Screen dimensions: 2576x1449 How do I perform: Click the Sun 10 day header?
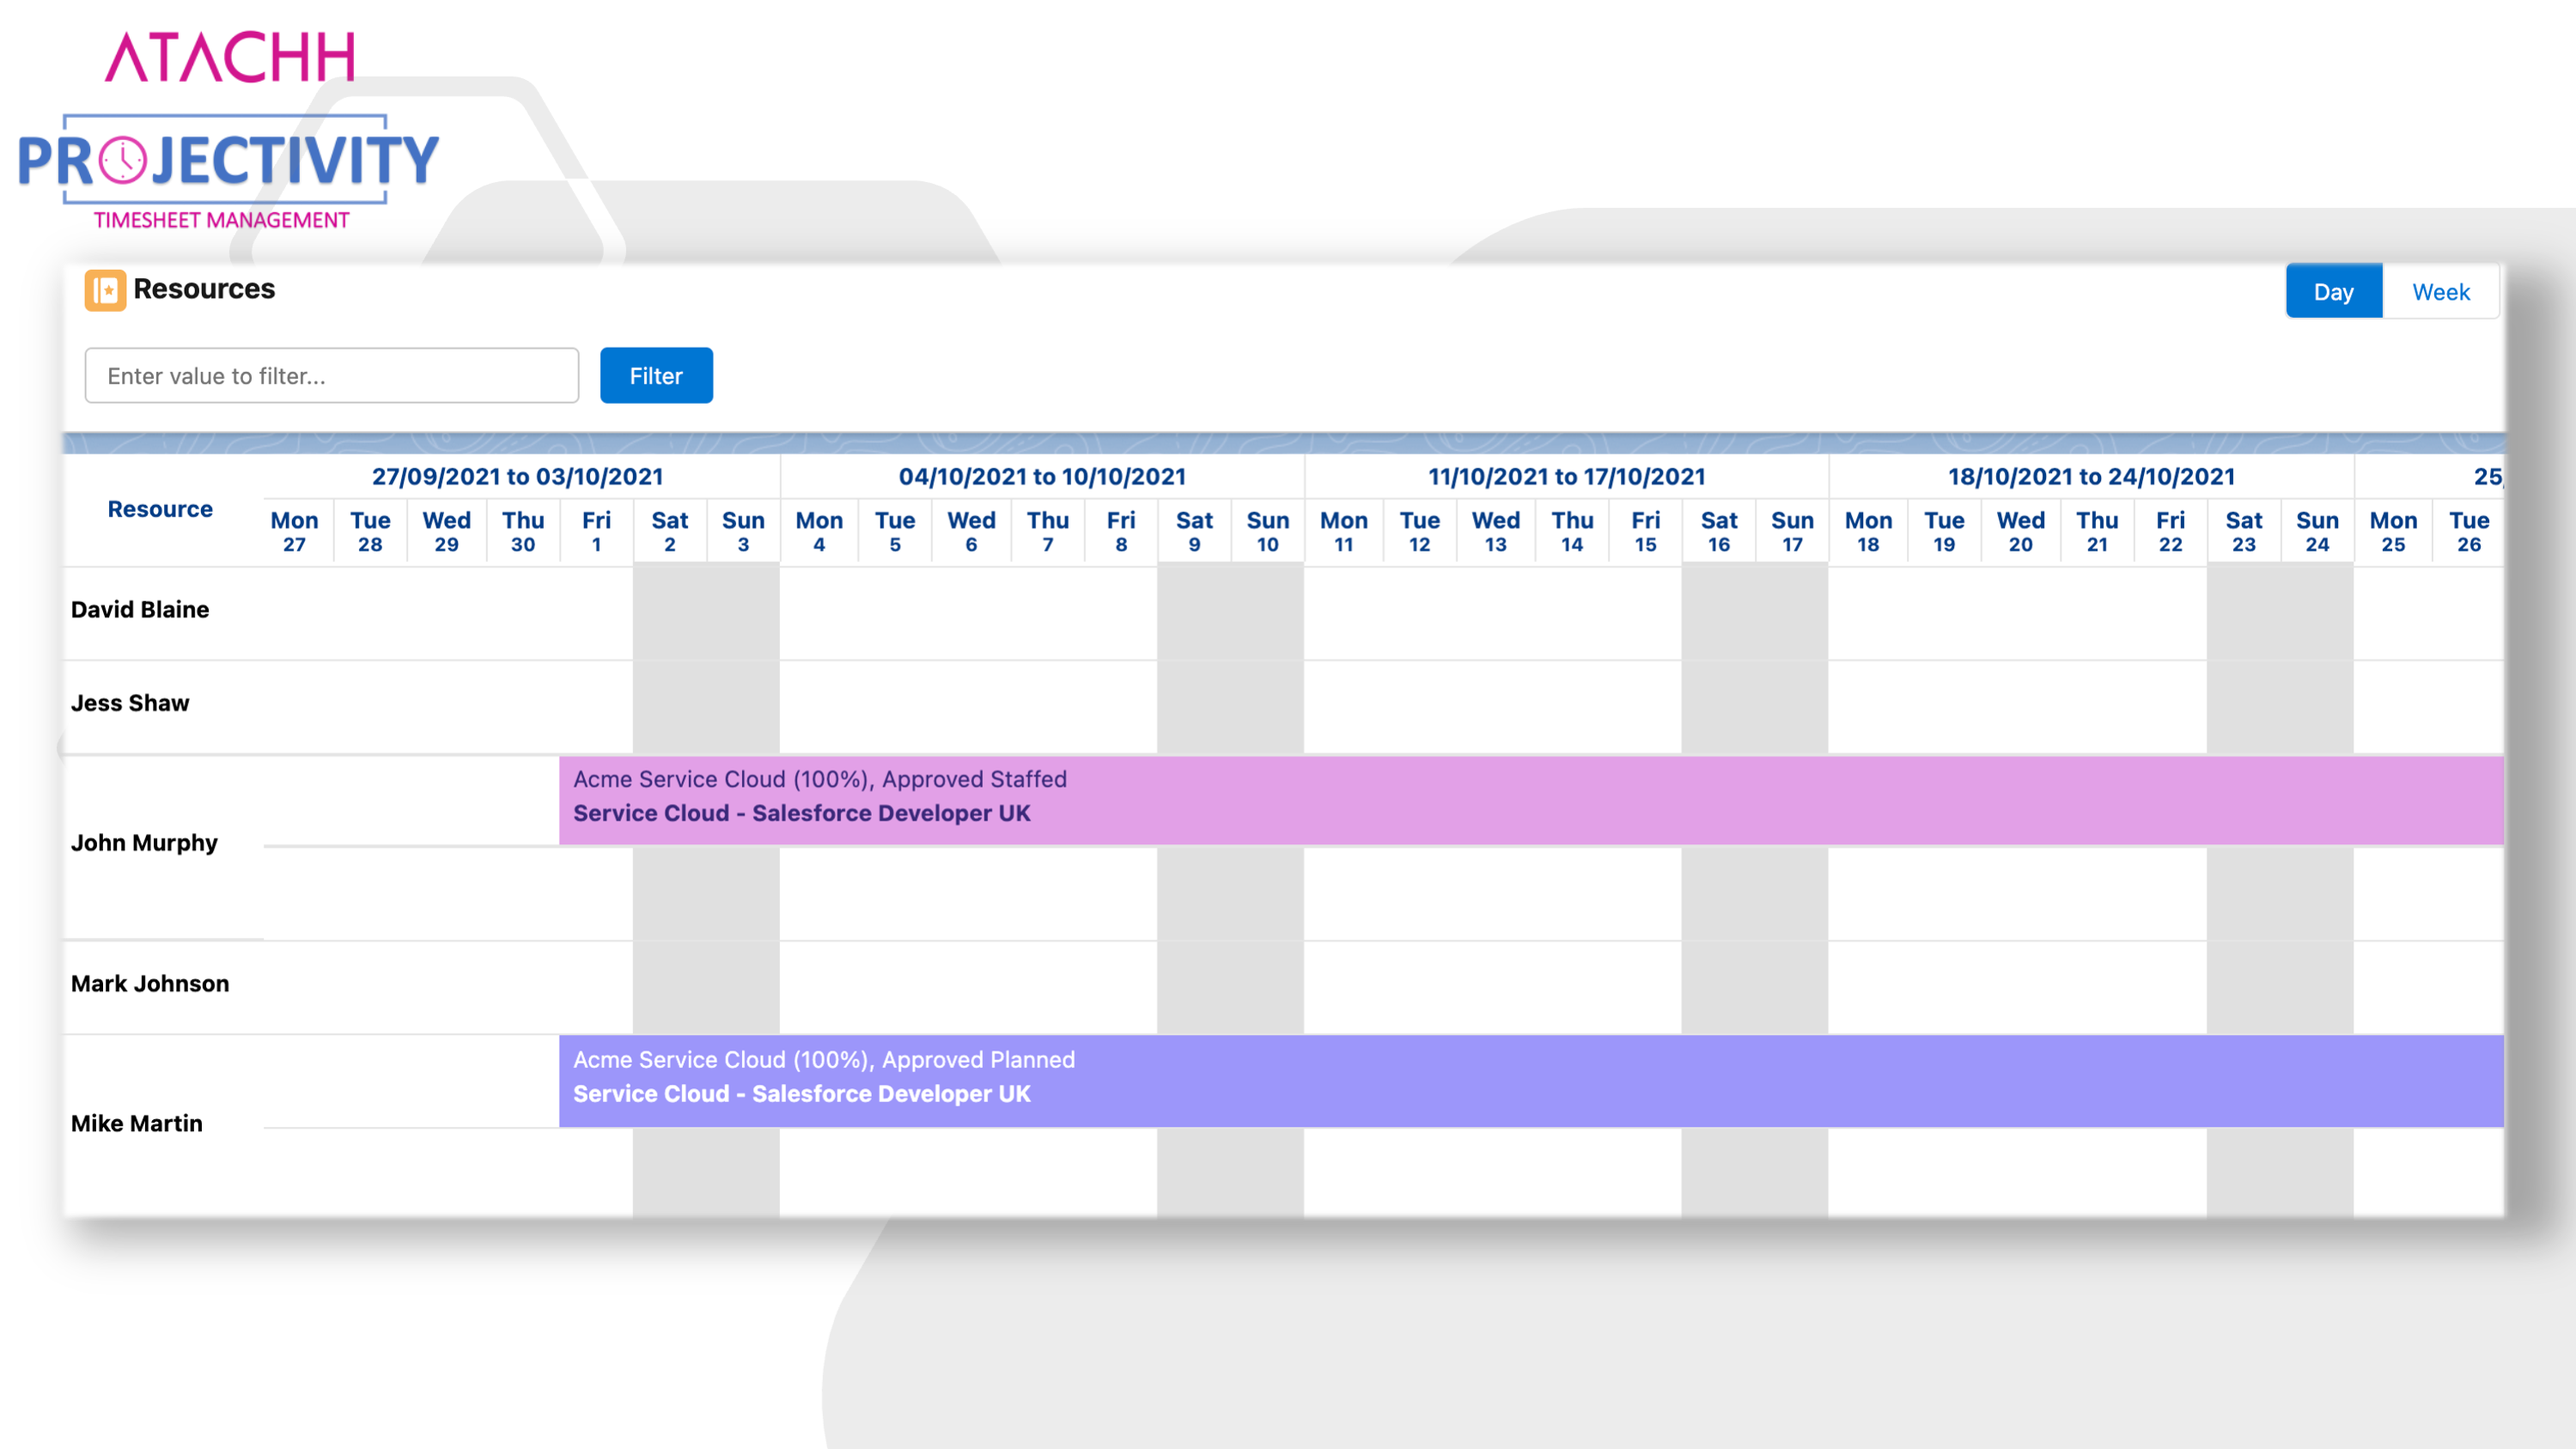1268,531
